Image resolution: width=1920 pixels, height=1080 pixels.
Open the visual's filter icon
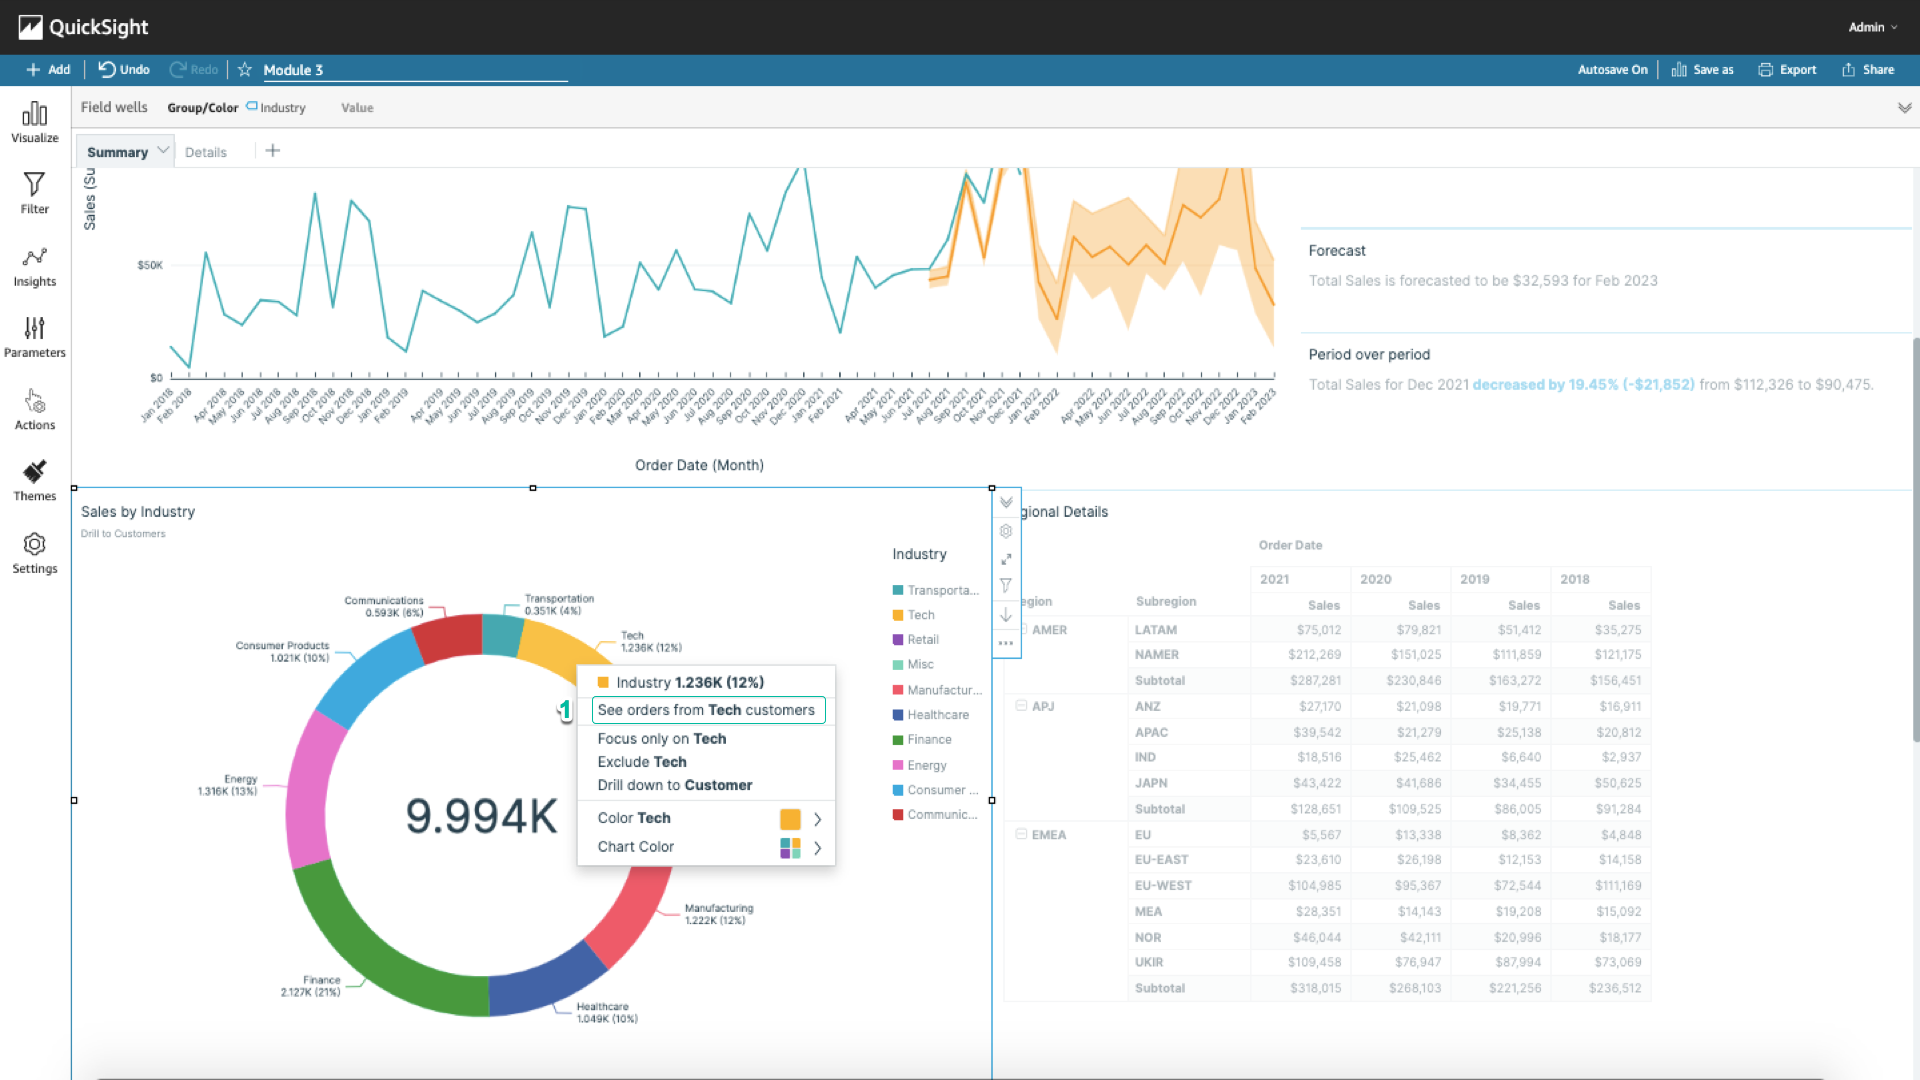click(1006, 586)
